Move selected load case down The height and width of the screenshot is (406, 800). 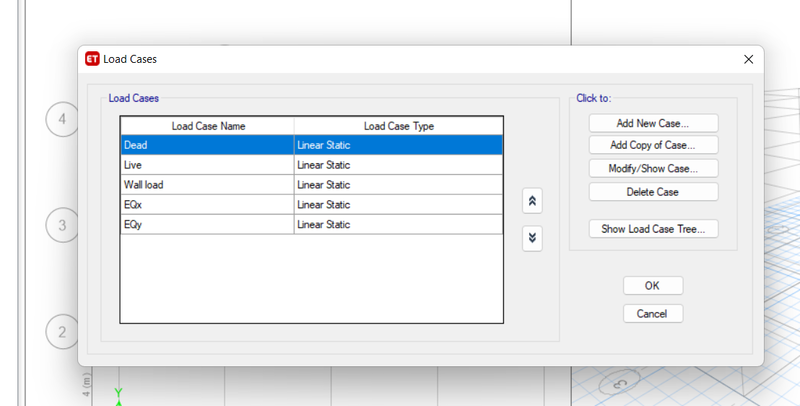tap(532, 238)
